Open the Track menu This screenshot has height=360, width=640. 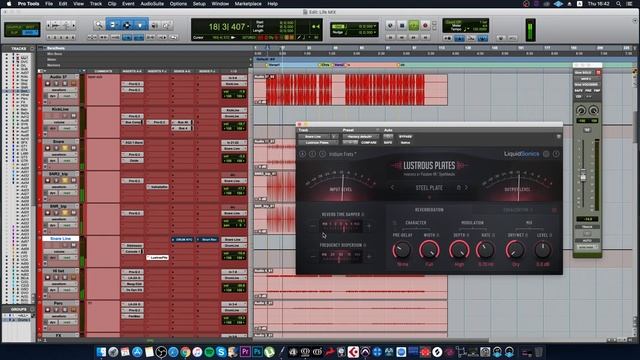(x=96, y=4)
